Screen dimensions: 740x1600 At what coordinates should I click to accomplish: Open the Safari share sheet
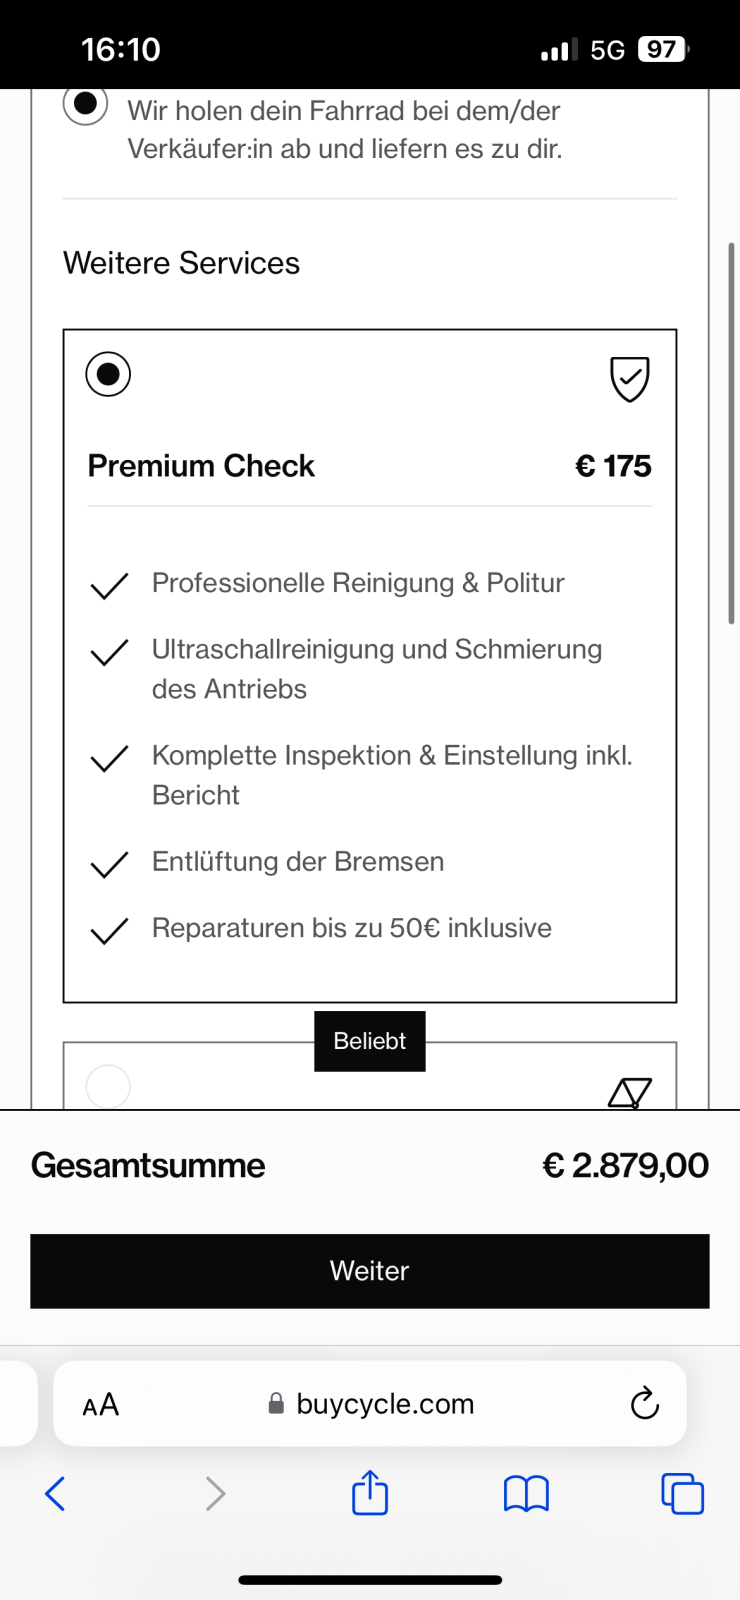pos(370,1494)
